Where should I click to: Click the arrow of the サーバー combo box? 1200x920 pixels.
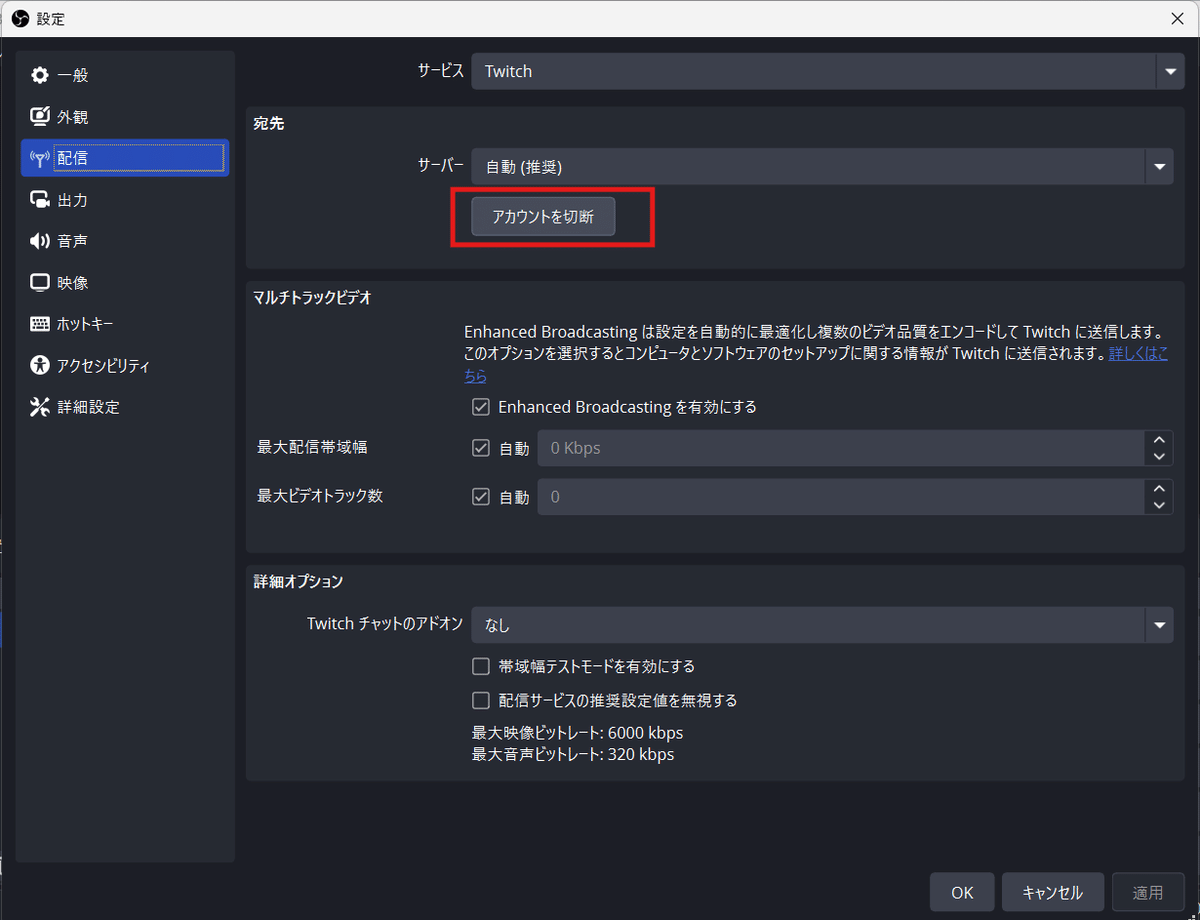coord(1160,167)
